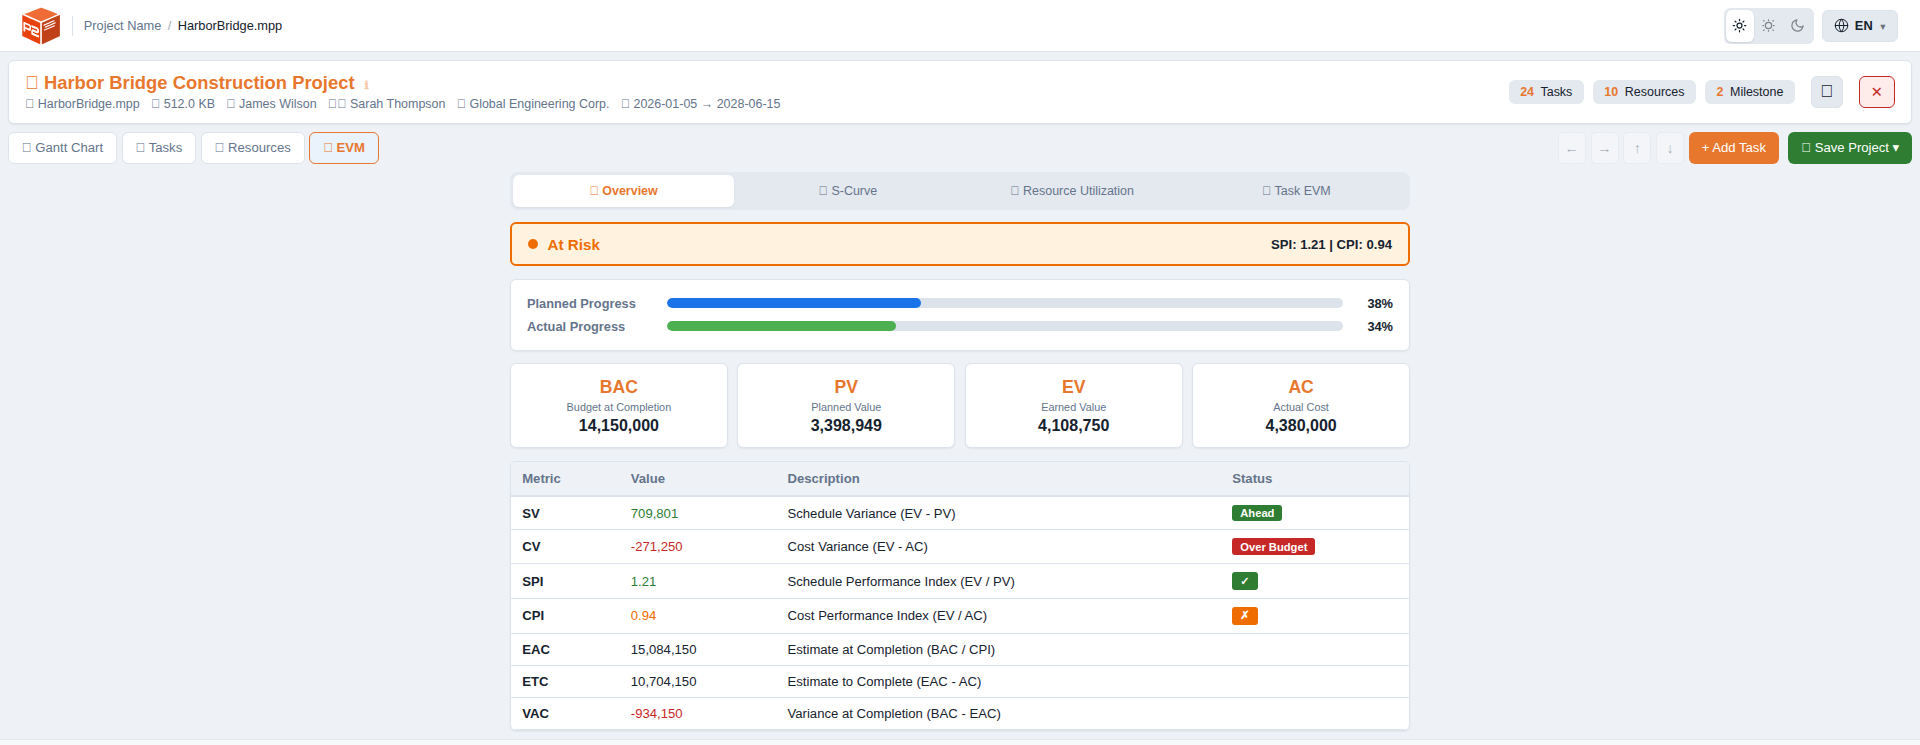Screen dimensions: 1920x745
Task: Click the EAC value 15,084,150
Action: [664, 650]
